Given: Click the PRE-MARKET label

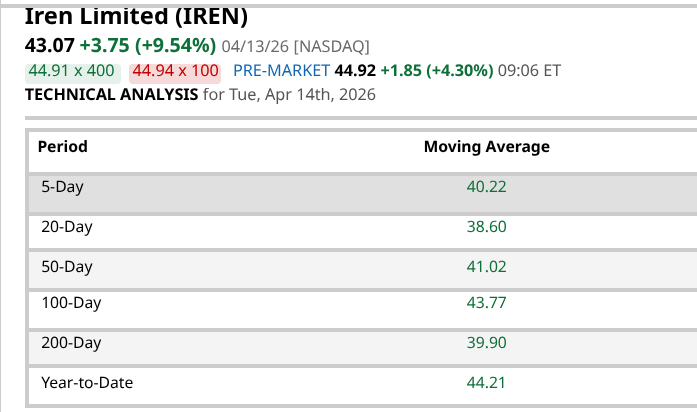Looking at the screenshot, I should point(281,71).
